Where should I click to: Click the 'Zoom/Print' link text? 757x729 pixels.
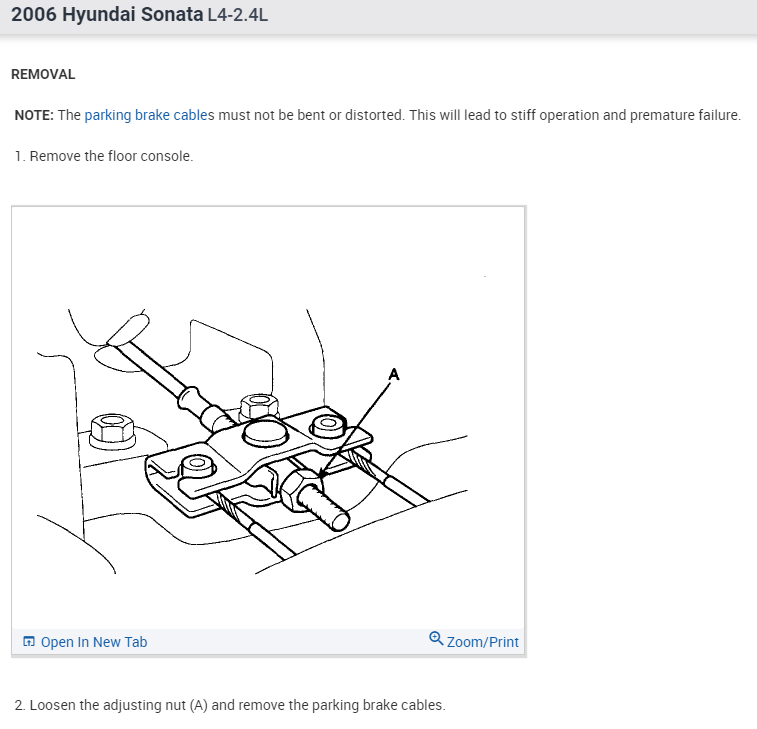pyautogui.click(x=482, y=642)
